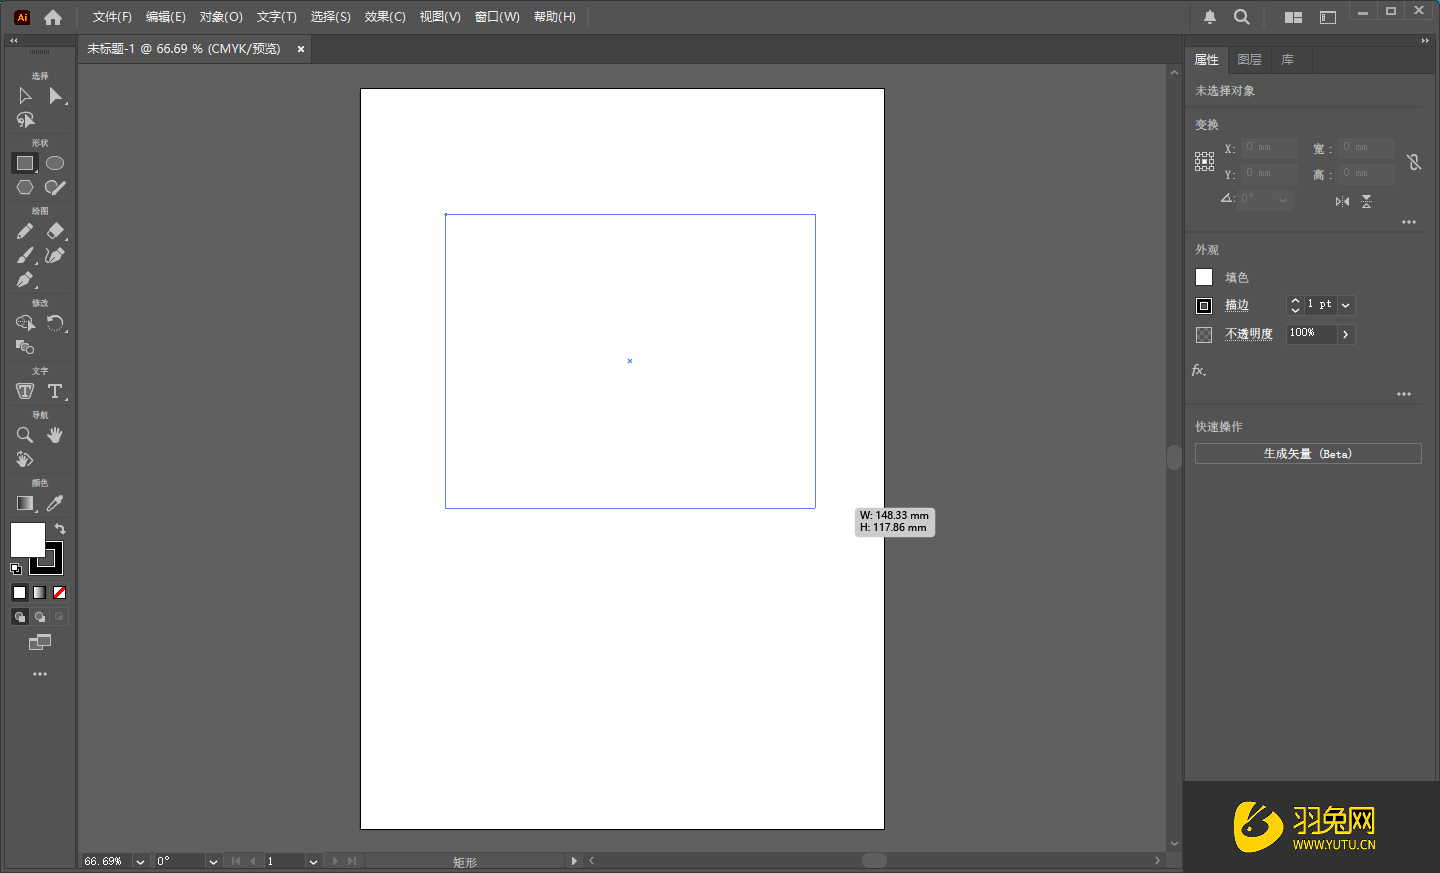Viewport: 1440px width, 873px height.
Task: Set paint mode to None
Action: tap(59, 592)
